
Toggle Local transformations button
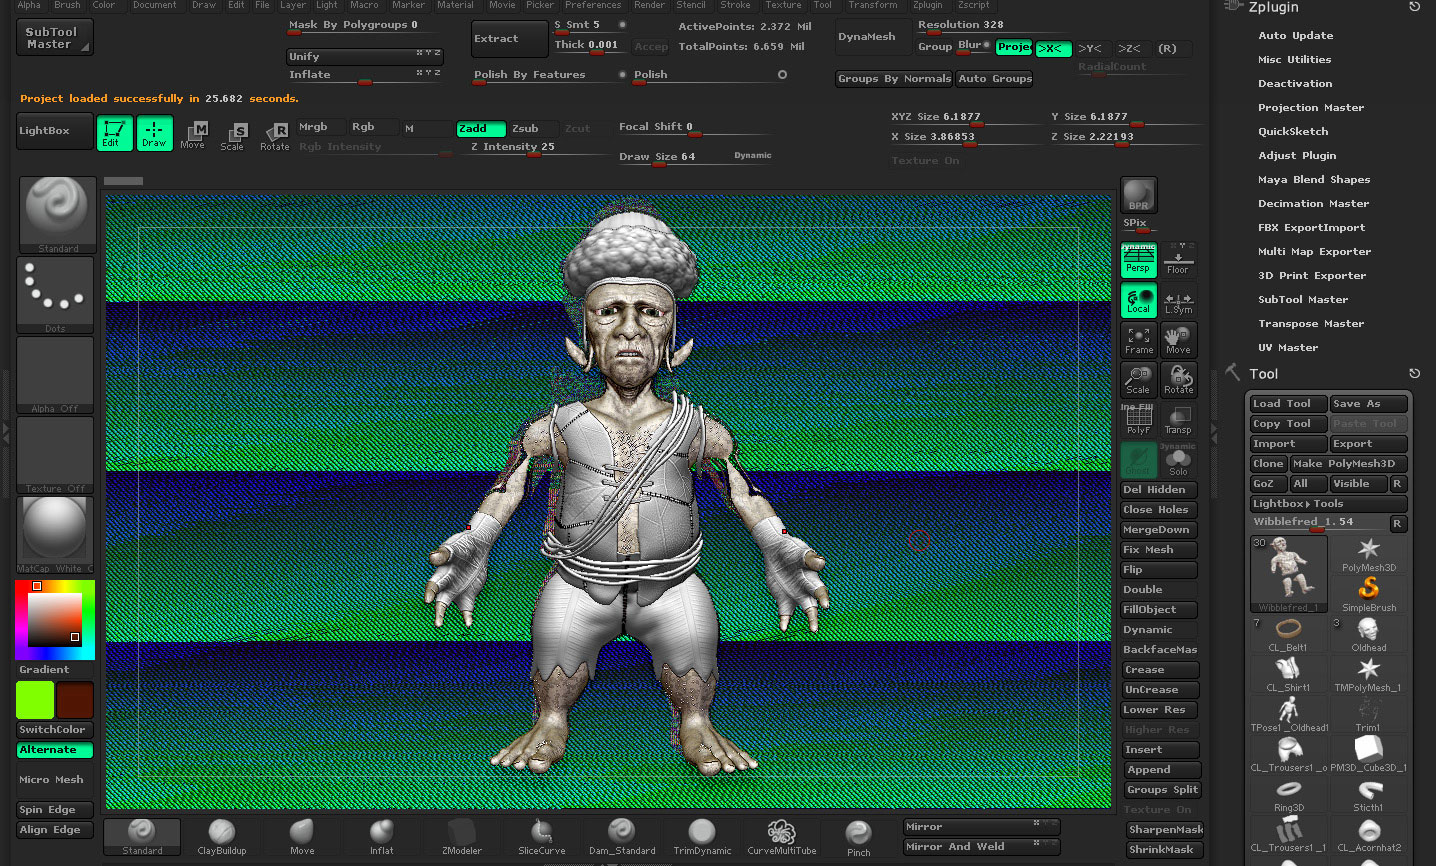[x=1138, y=300]
